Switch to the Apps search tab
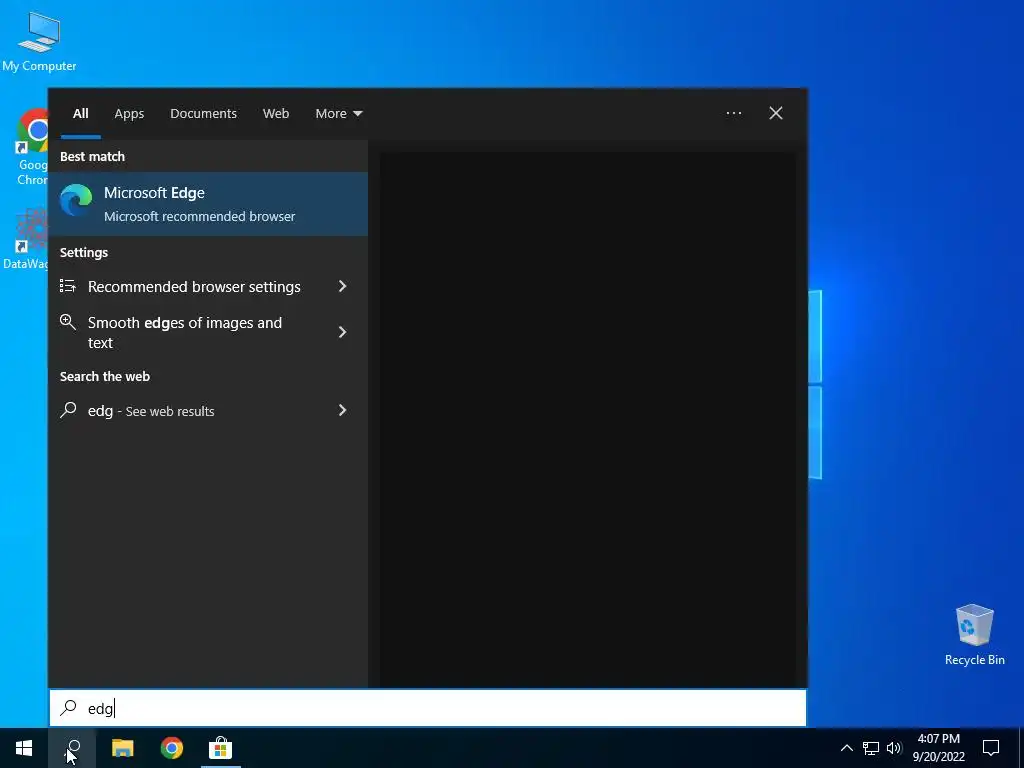Screen dimensions: 1024x768 [x=129, y=114]
